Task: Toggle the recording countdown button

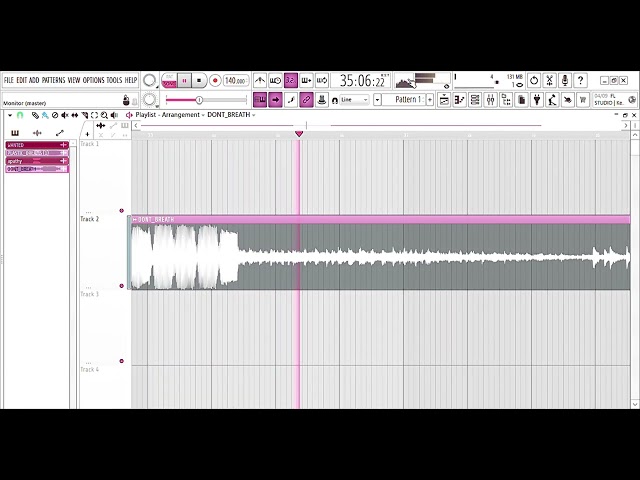Action: 291,80
